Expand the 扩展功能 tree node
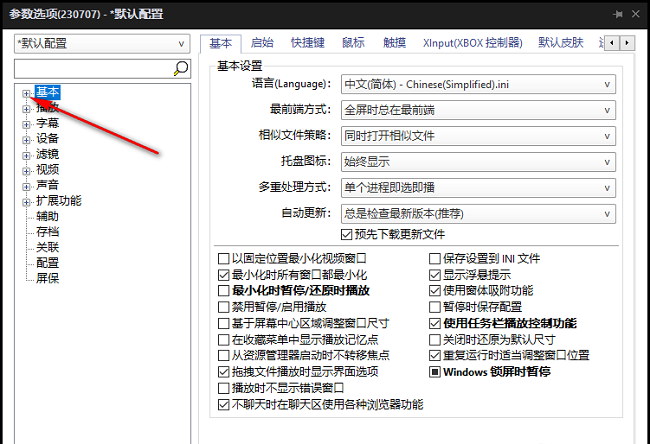The width and height of the screenshot is (650, 444). pos(26,202)
